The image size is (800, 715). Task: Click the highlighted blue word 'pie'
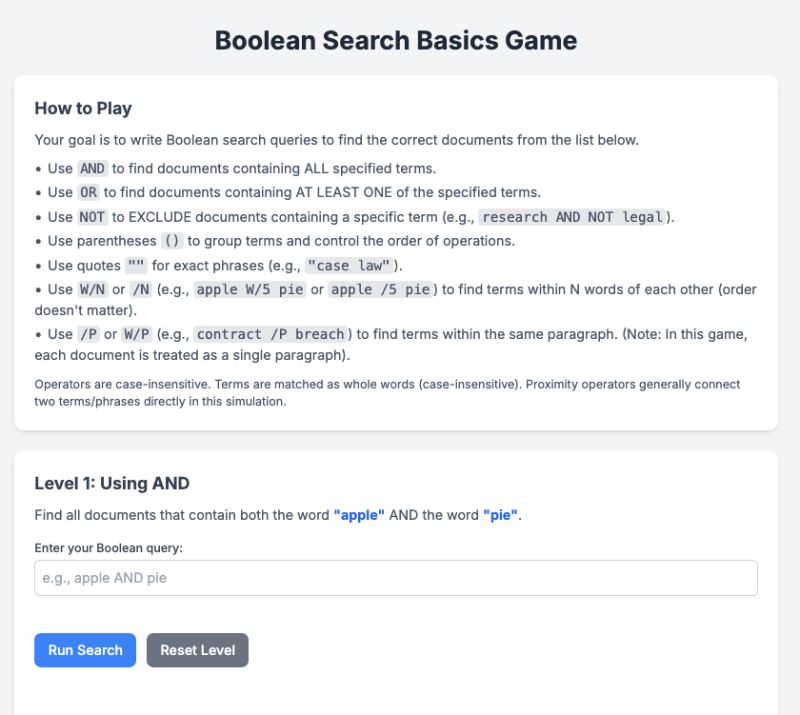tap(503, 515)
